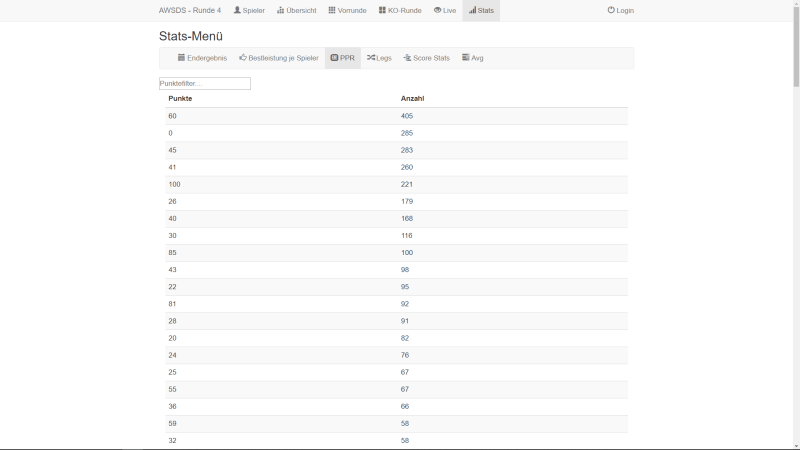Switch to the PPR tab
The width and height of the screenshot is (800, 450).
[x=342, y=58]
